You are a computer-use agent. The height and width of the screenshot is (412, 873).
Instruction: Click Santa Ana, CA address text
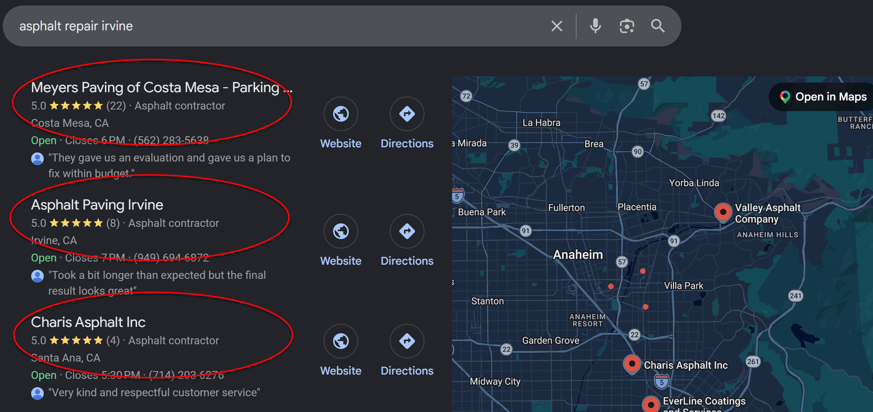[x=66, y=358]
